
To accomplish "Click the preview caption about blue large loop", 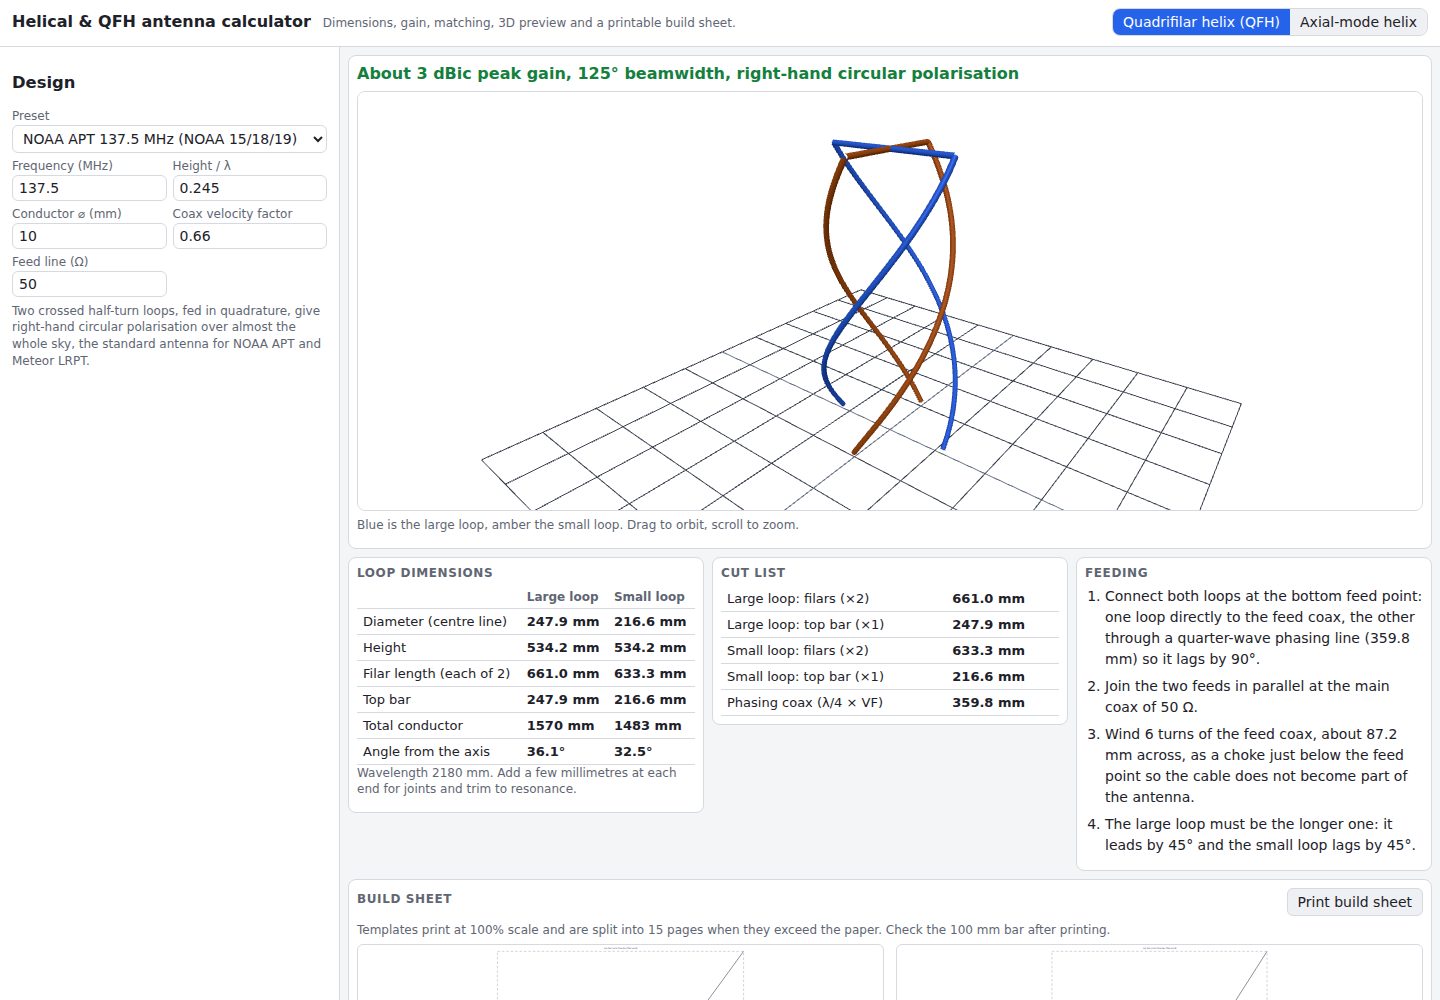I will 578,524.
